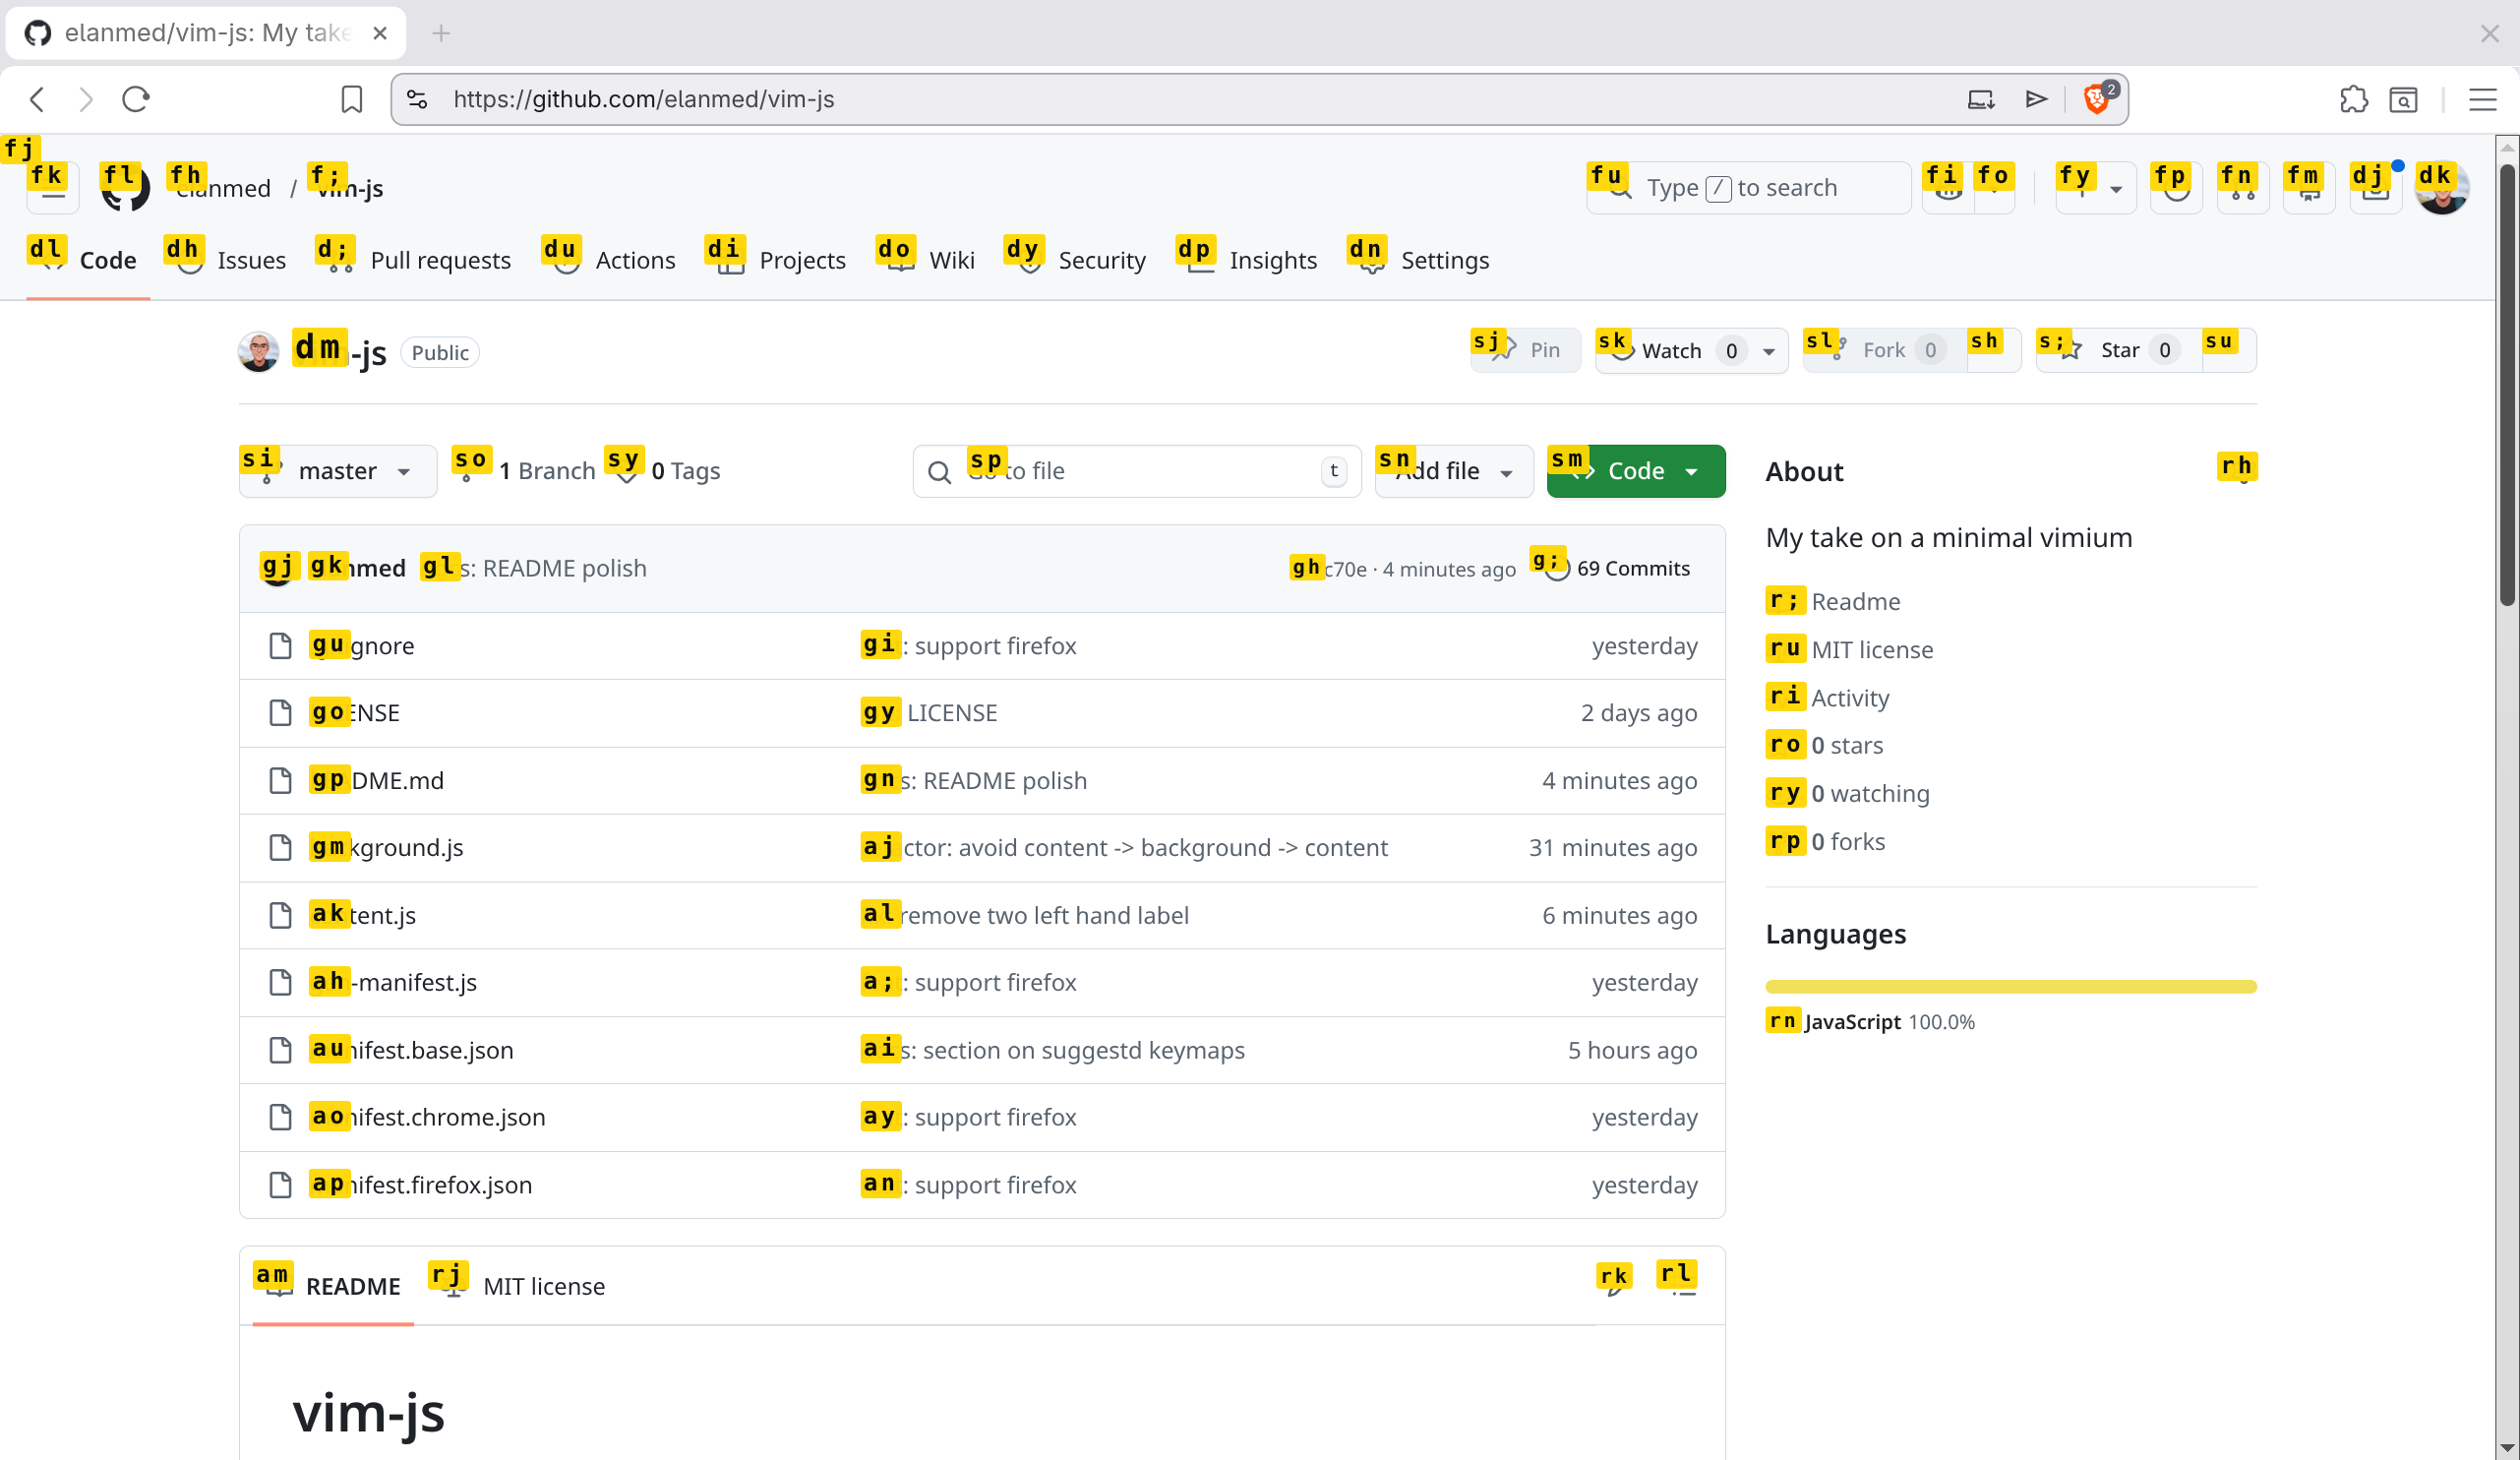
Task: Open the green Code dropdown
Action: 1635,471
